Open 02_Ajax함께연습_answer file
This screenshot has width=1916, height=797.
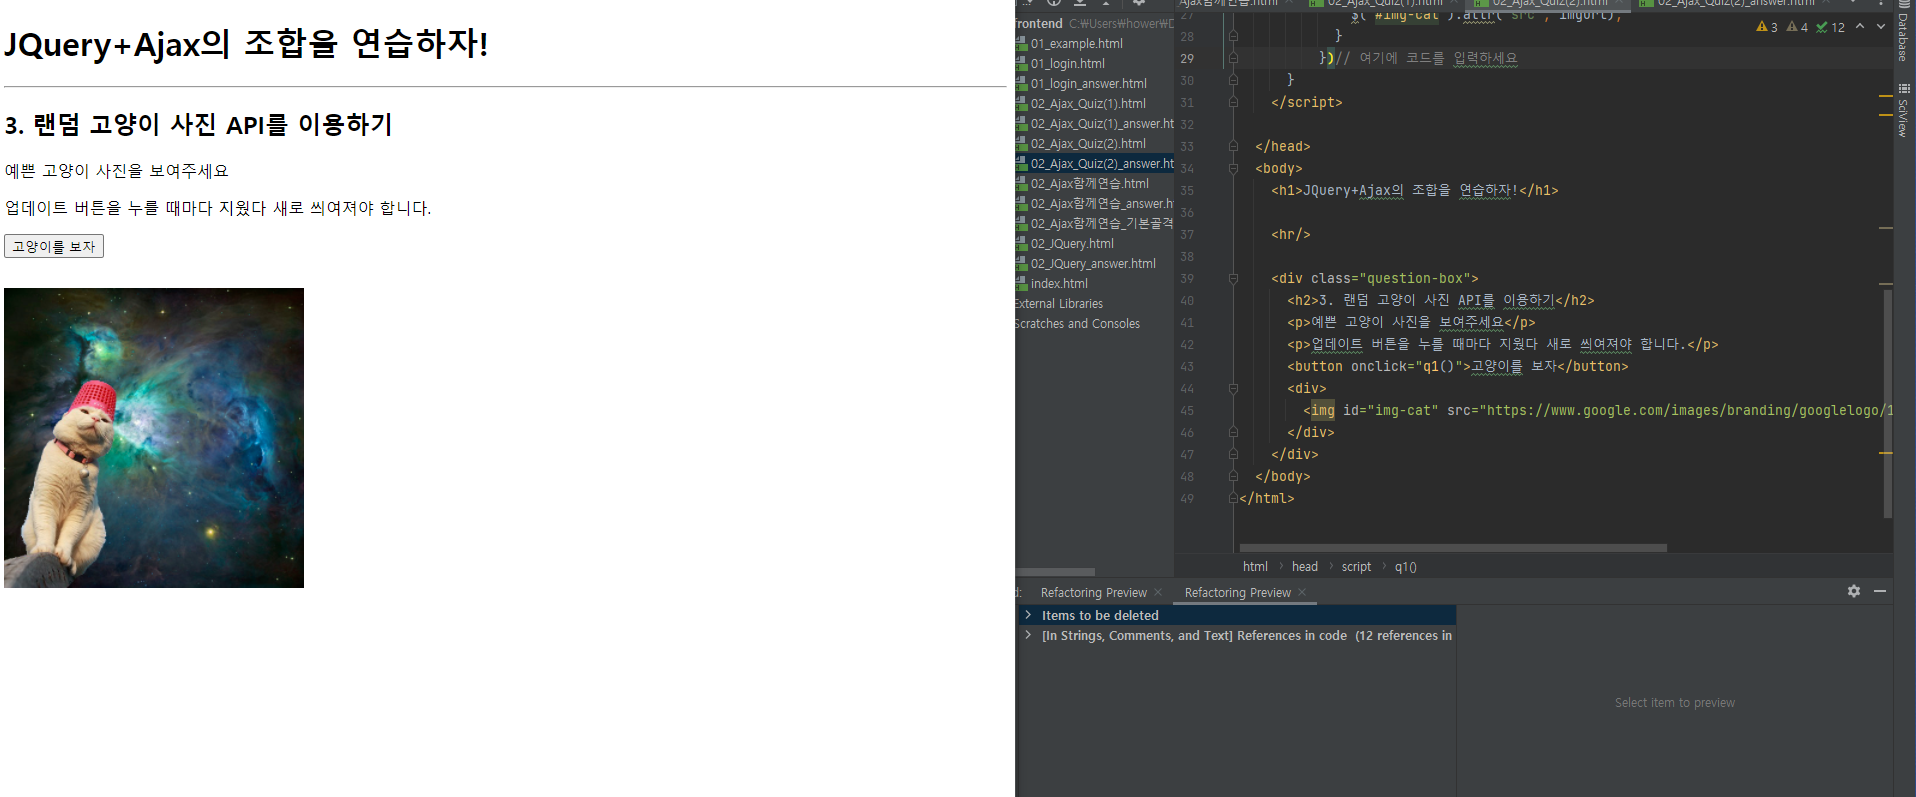pos(1102,204)
